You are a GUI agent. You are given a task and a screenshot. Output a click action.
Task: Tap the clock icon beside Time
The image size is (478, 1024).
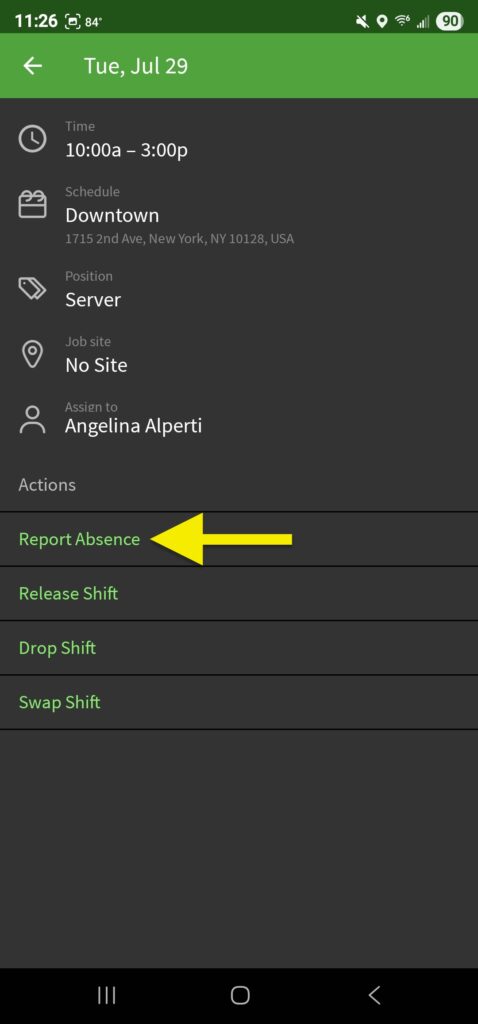pos(32,139)
